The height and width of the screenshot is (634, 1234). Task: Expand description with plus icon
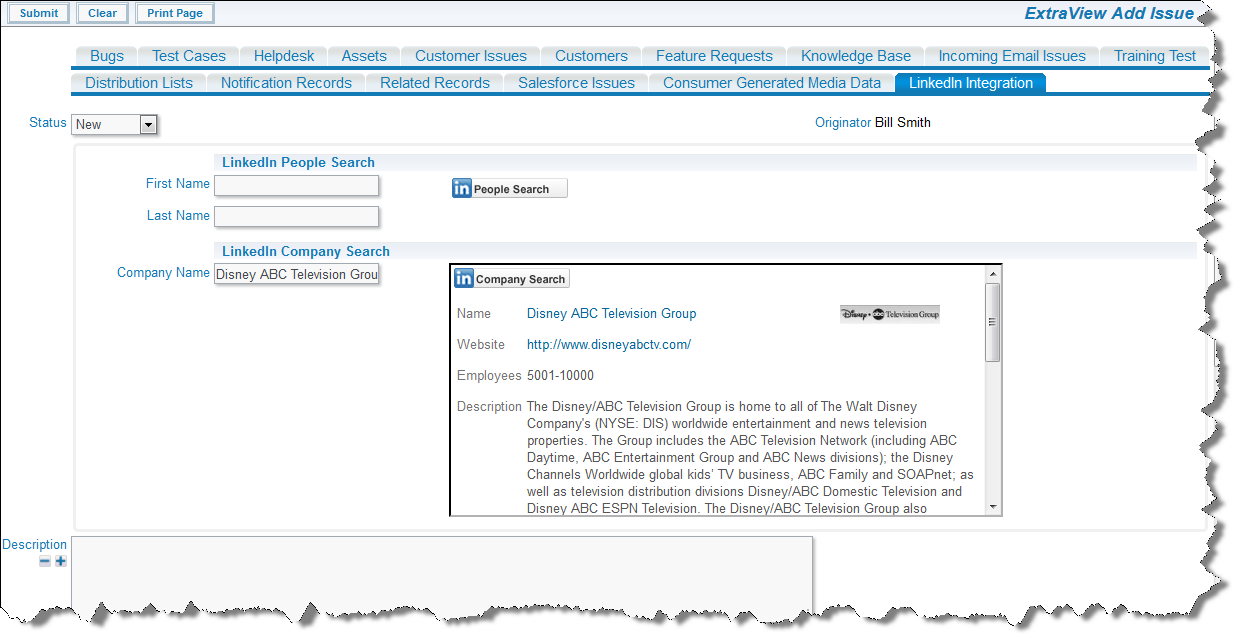(x=61, y=561)
